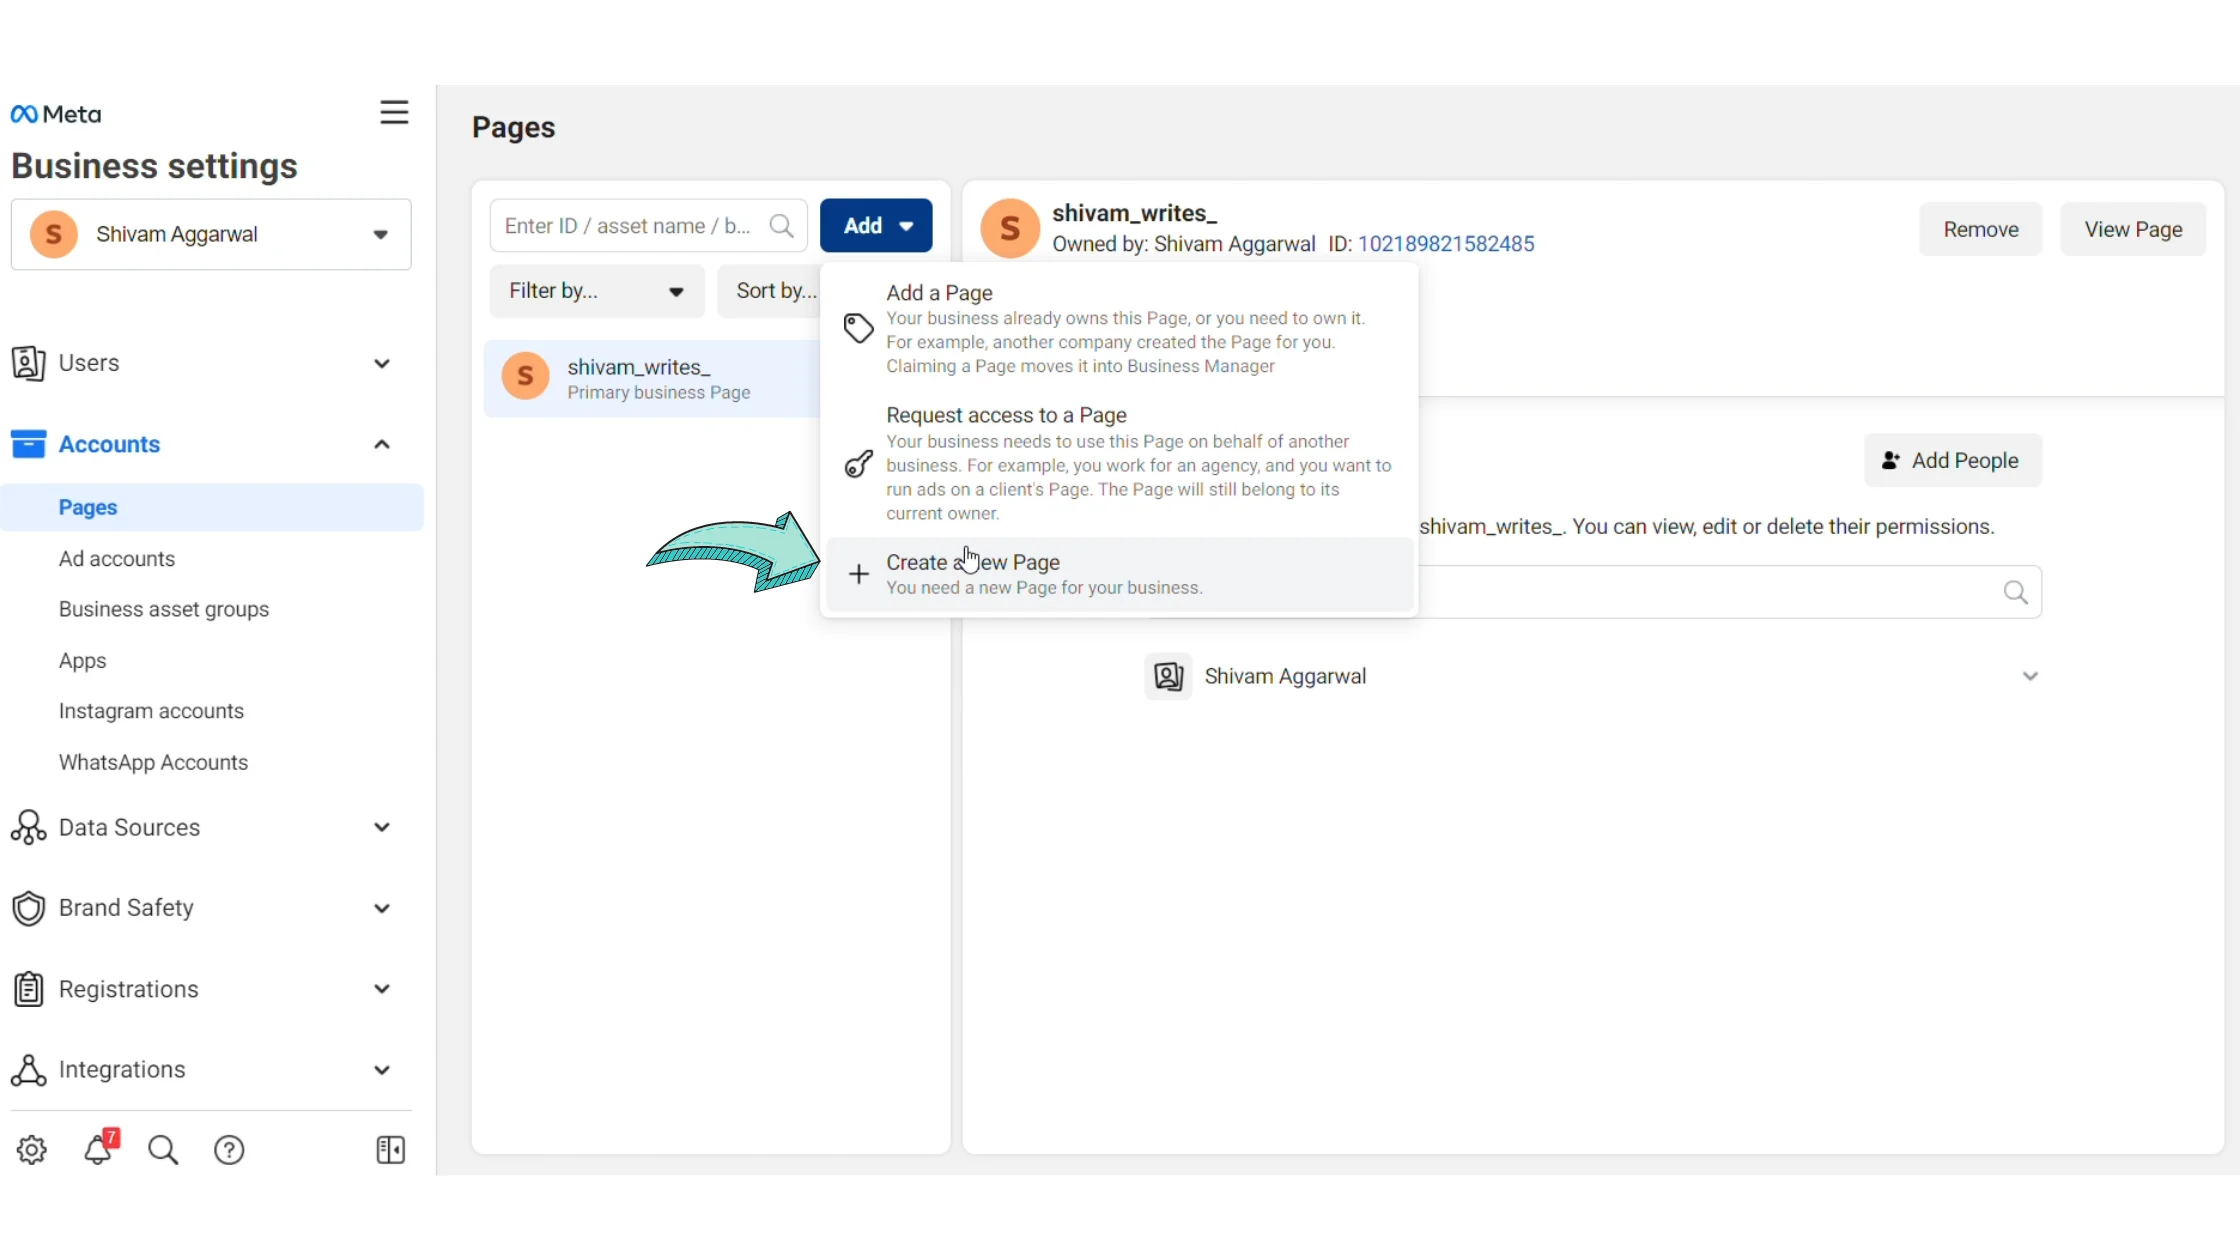Click the hamburger menu icon
The width and height of the screenshot is (2240, 1260).
point(394,112)
